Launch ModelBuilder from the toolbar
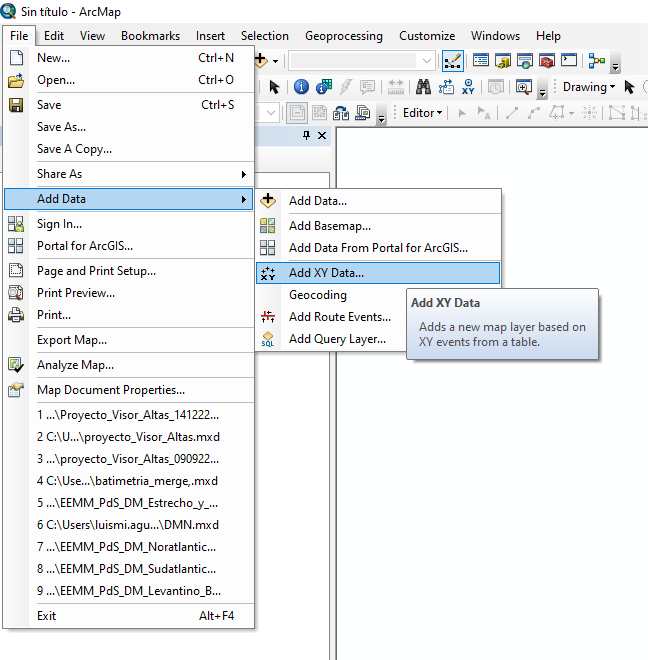 pos(597,61)
